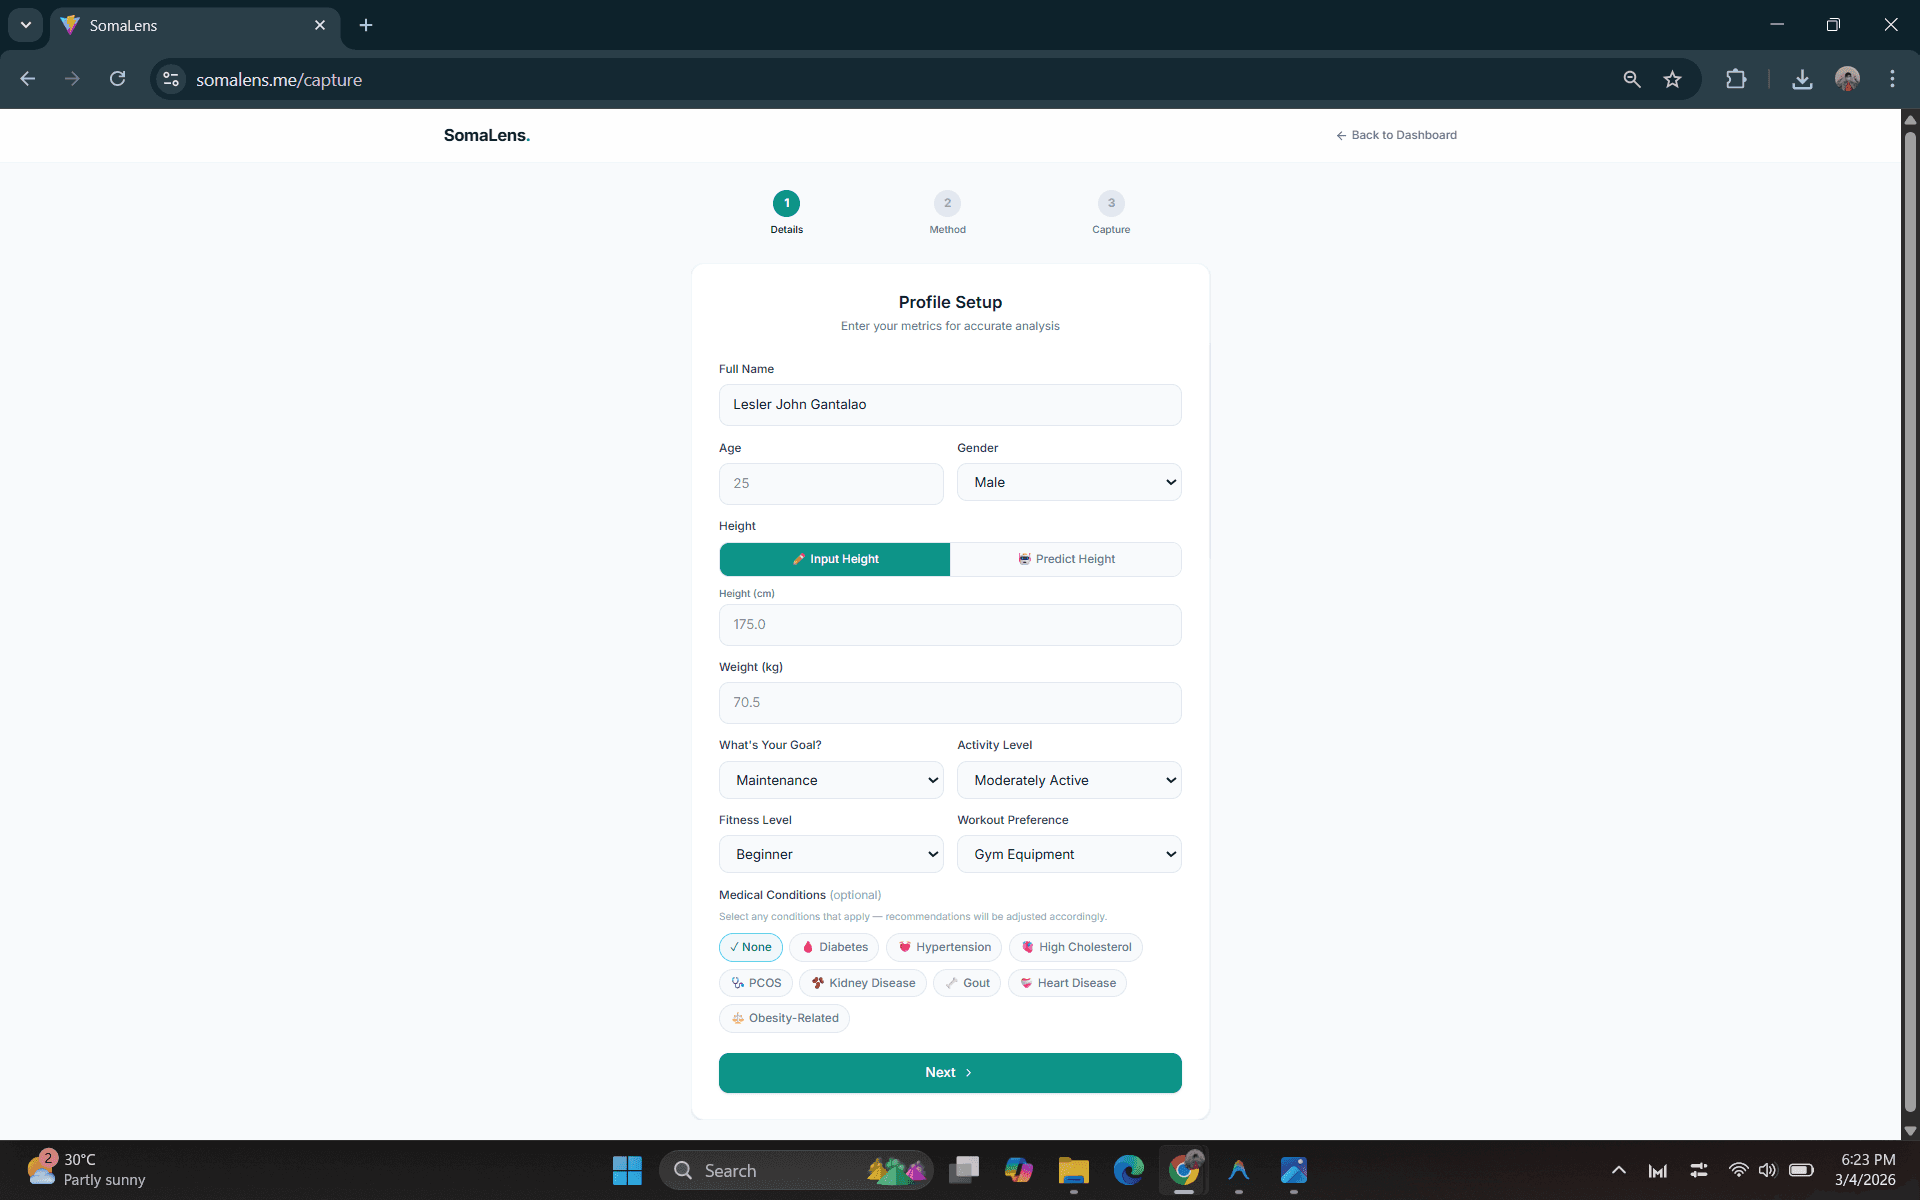1920x1200 pixels.
Task: Switch to Predict Height tab
Action: click(x=1066, y=559)
